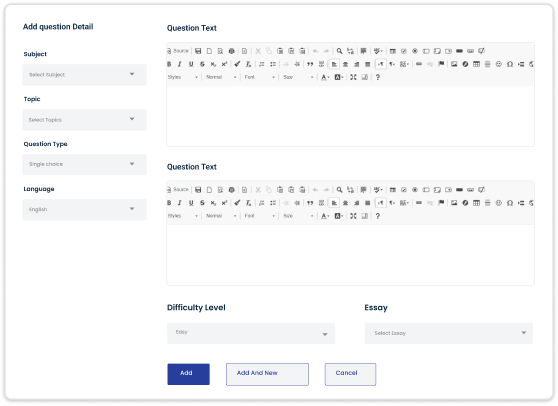Click Print icon in upper editor toolbar
This screenshot has height=406, width=558.
(x=231, y=51)
